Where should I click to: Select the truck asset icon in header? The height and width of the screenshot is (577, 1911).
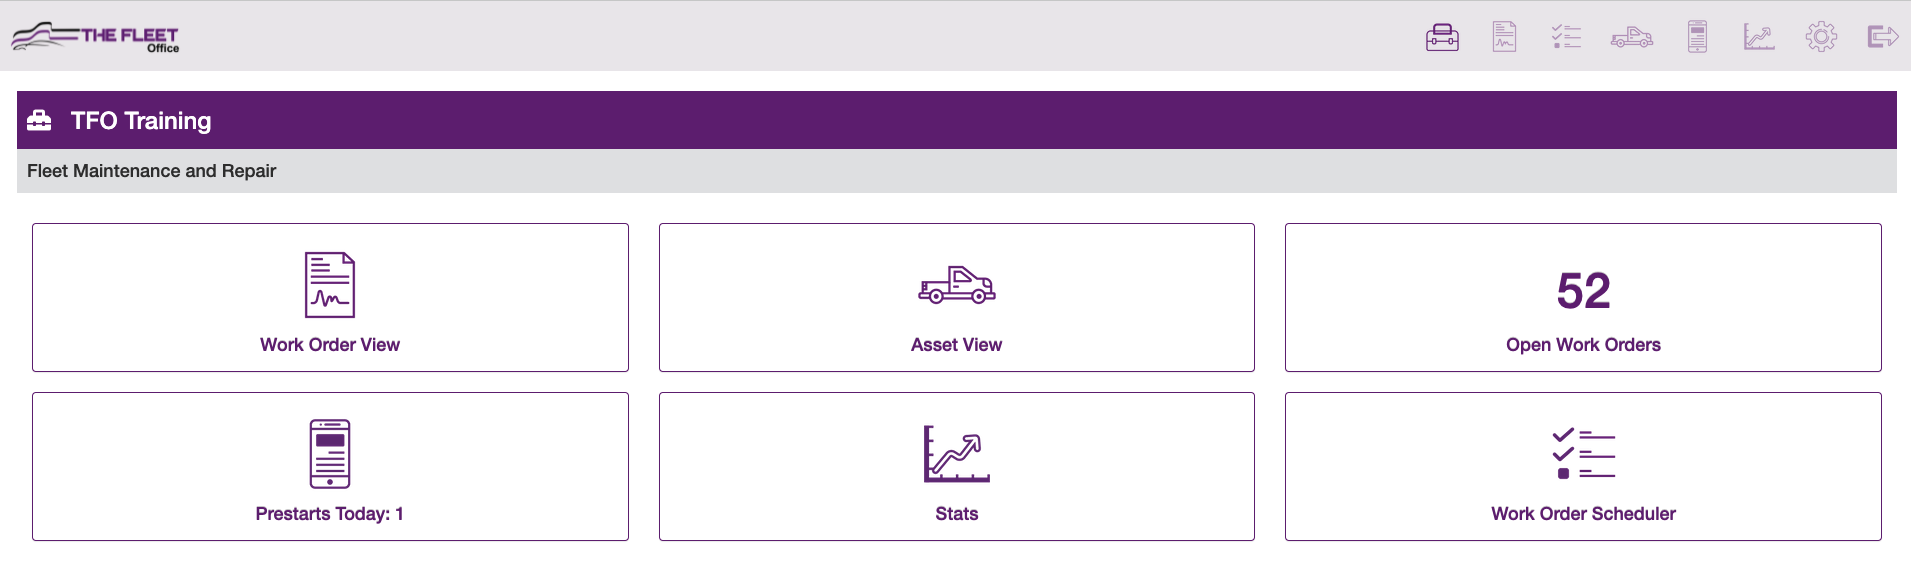pyautogui.click(x=1631, y=38)
